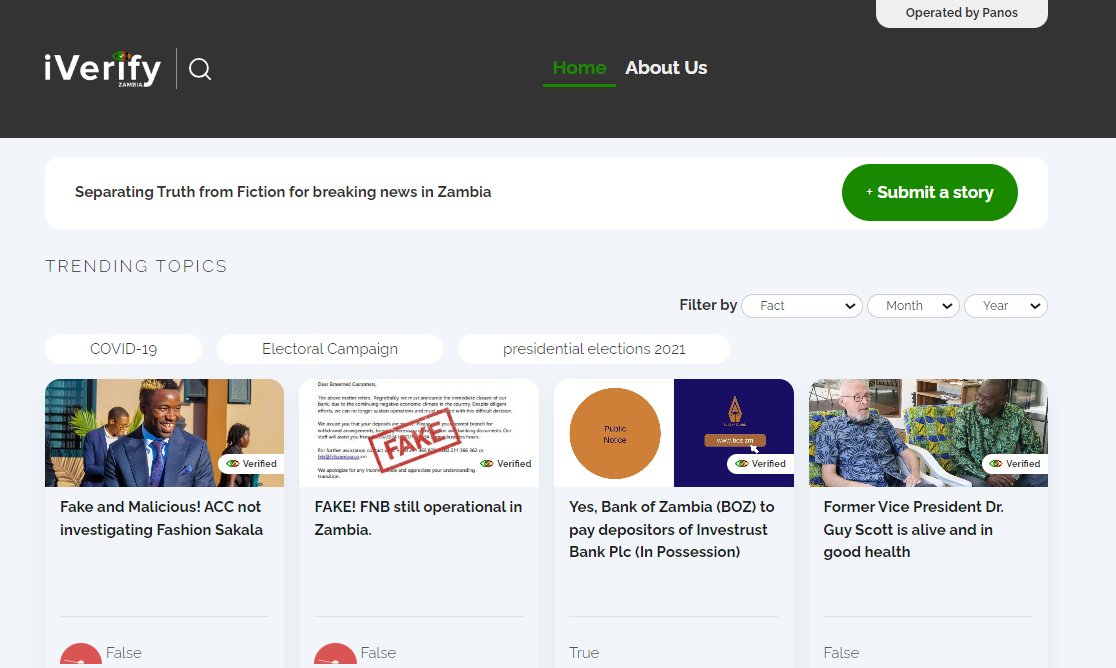Click True label on Bank of Zambia card
Viewport: 1116px width, 668px height.
(584, 653)
